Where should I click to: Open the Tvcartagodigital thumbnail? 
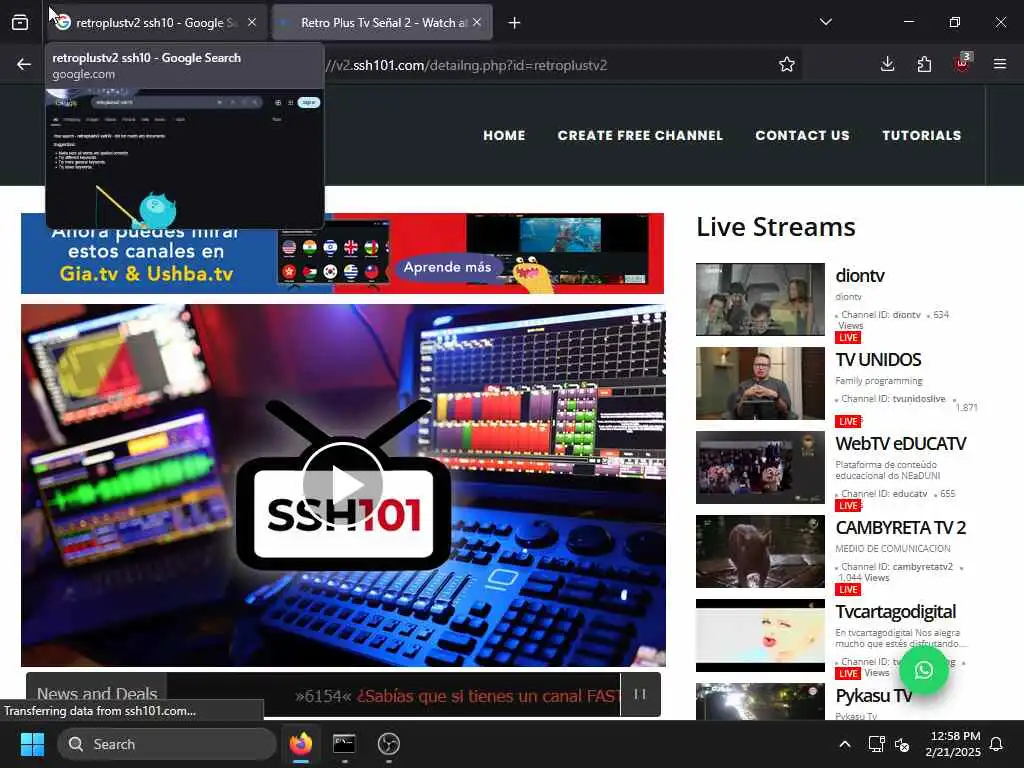[760, 635]
